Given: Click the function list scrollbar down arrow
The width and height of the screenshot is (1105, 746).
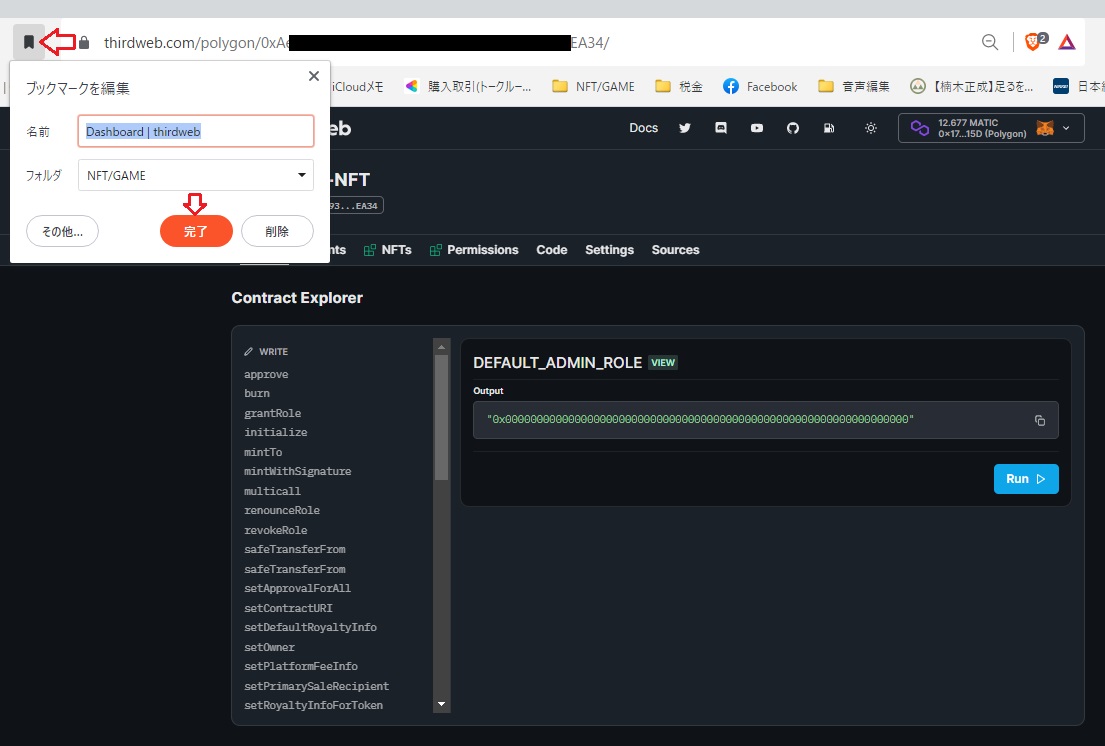Looking at the screenshot, I should pyautogui.click(x=442, y=704).
